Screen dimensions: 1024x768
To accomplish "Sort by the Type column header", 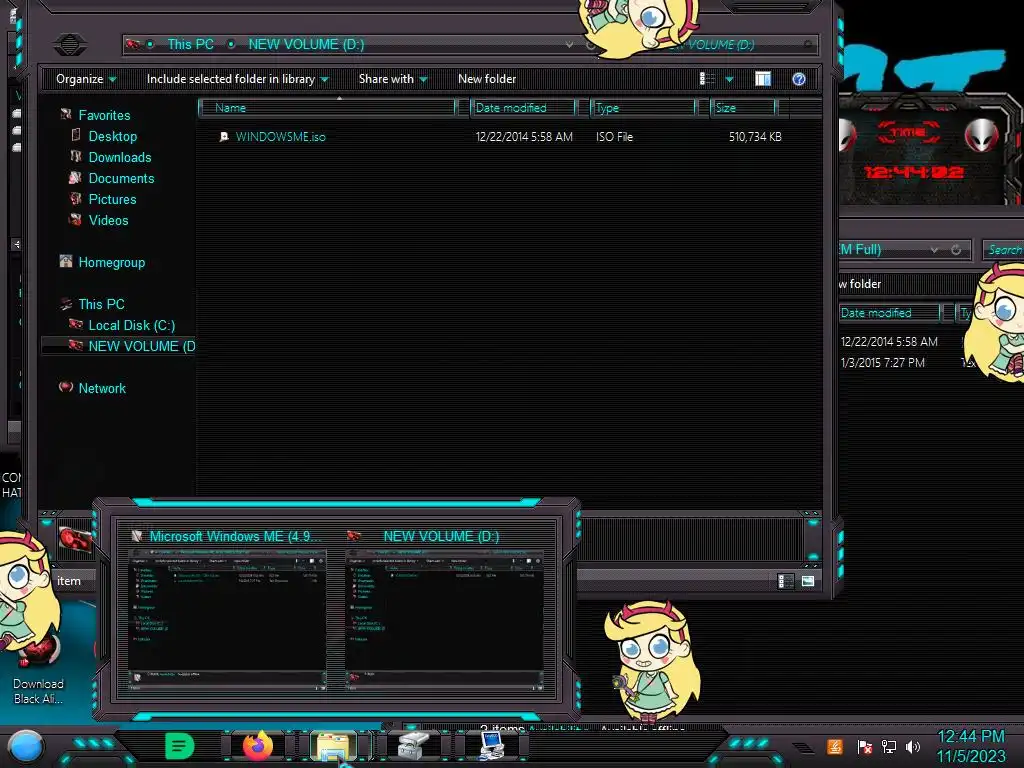I will [x=643, y=108].
